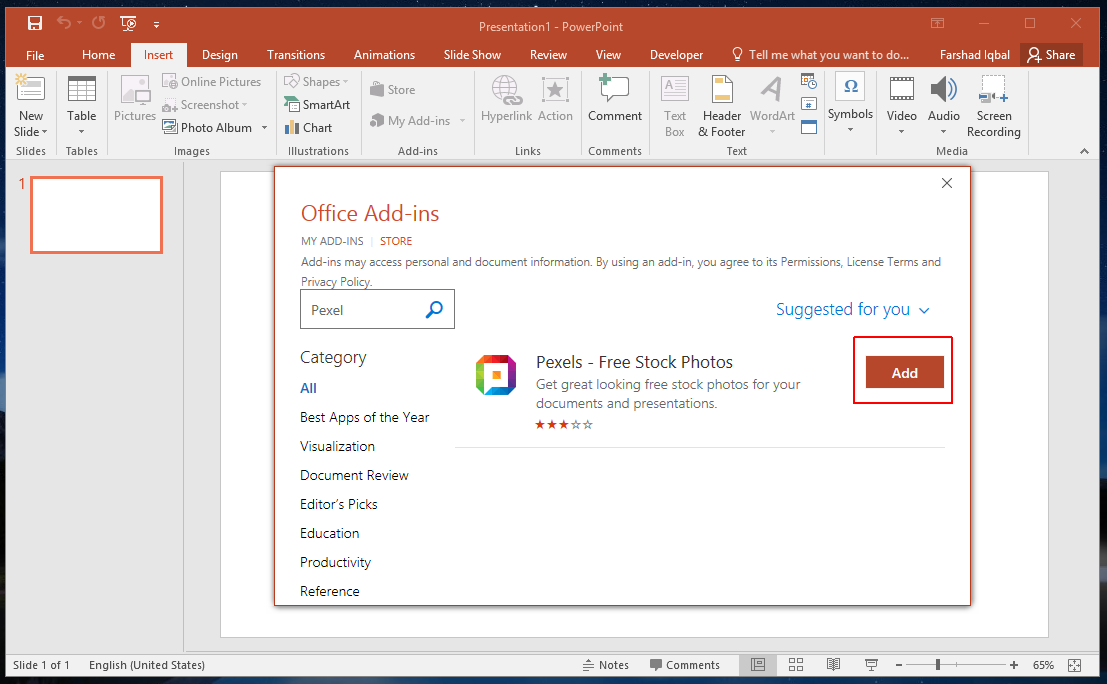Click the Screen Recording icon
1107x684 pixels.
993,90
